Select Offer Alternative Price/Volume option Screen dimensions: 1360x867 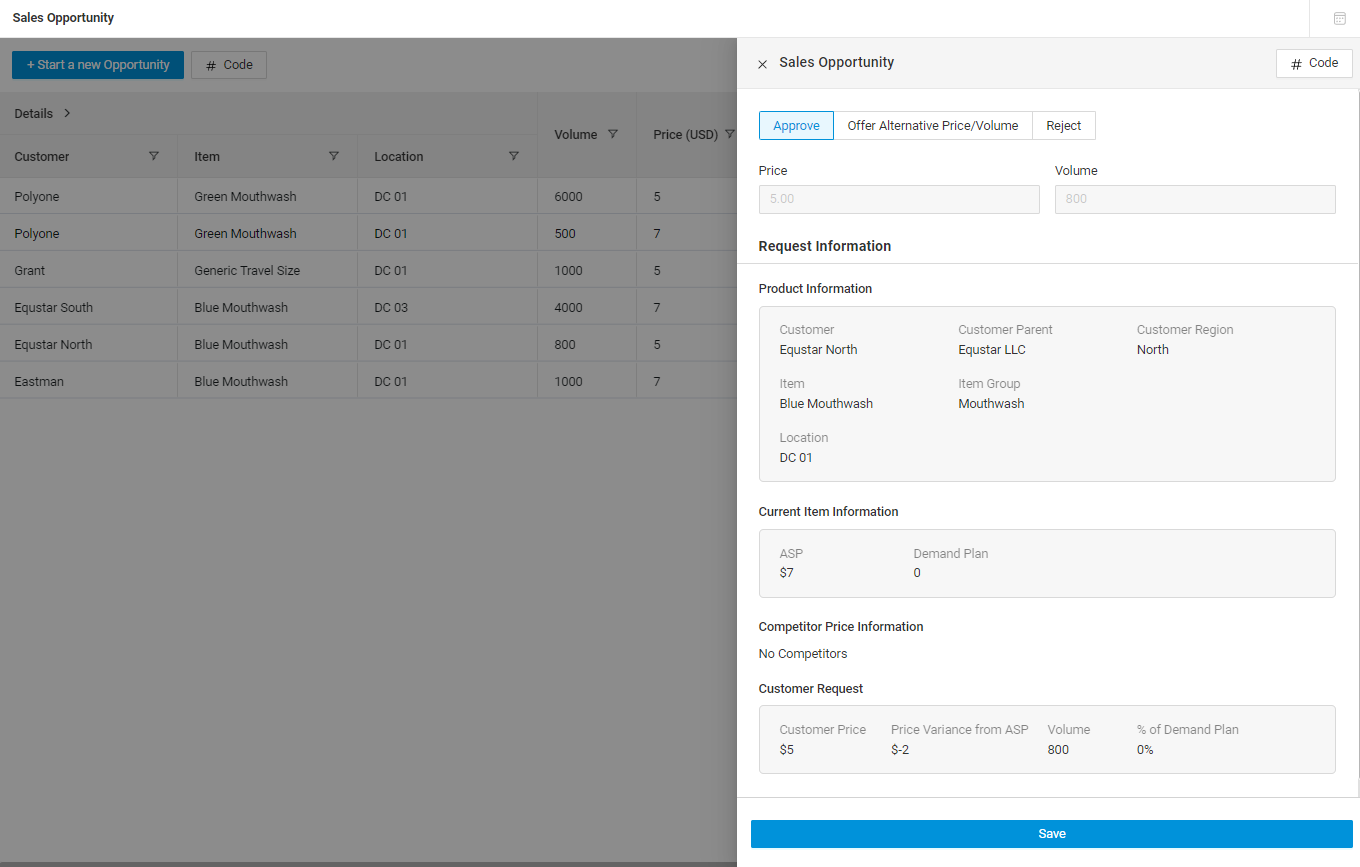tap(933, 125)
